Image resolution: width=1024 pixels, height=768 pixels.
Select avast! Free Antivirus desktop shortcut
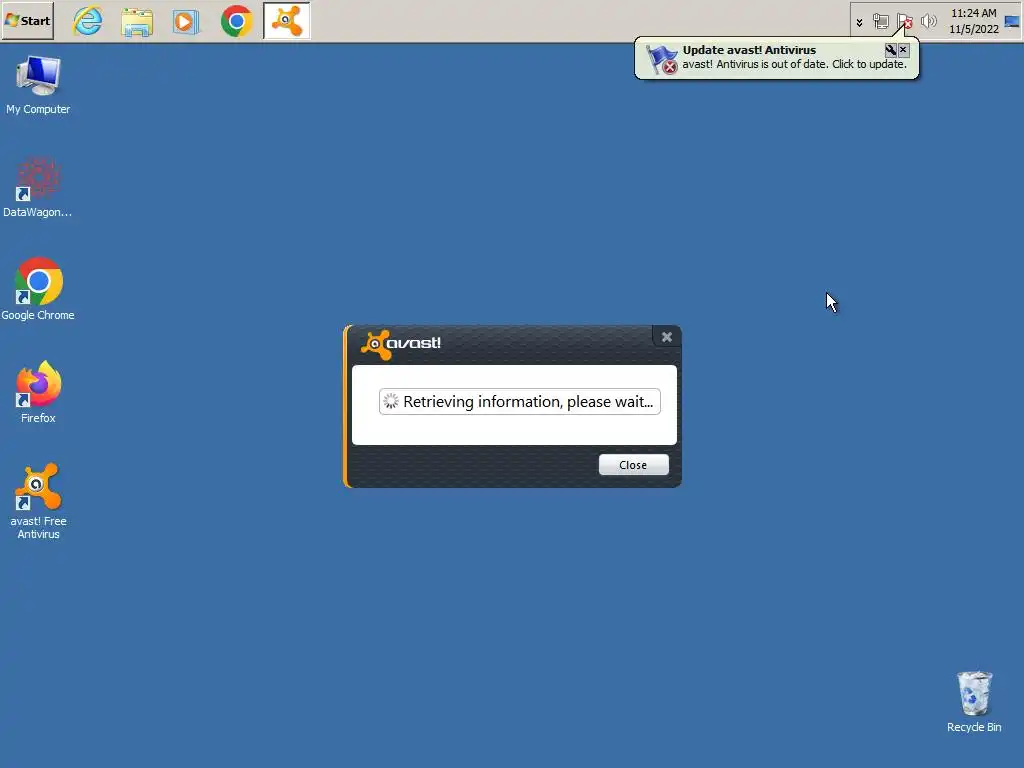pos(38,502)
